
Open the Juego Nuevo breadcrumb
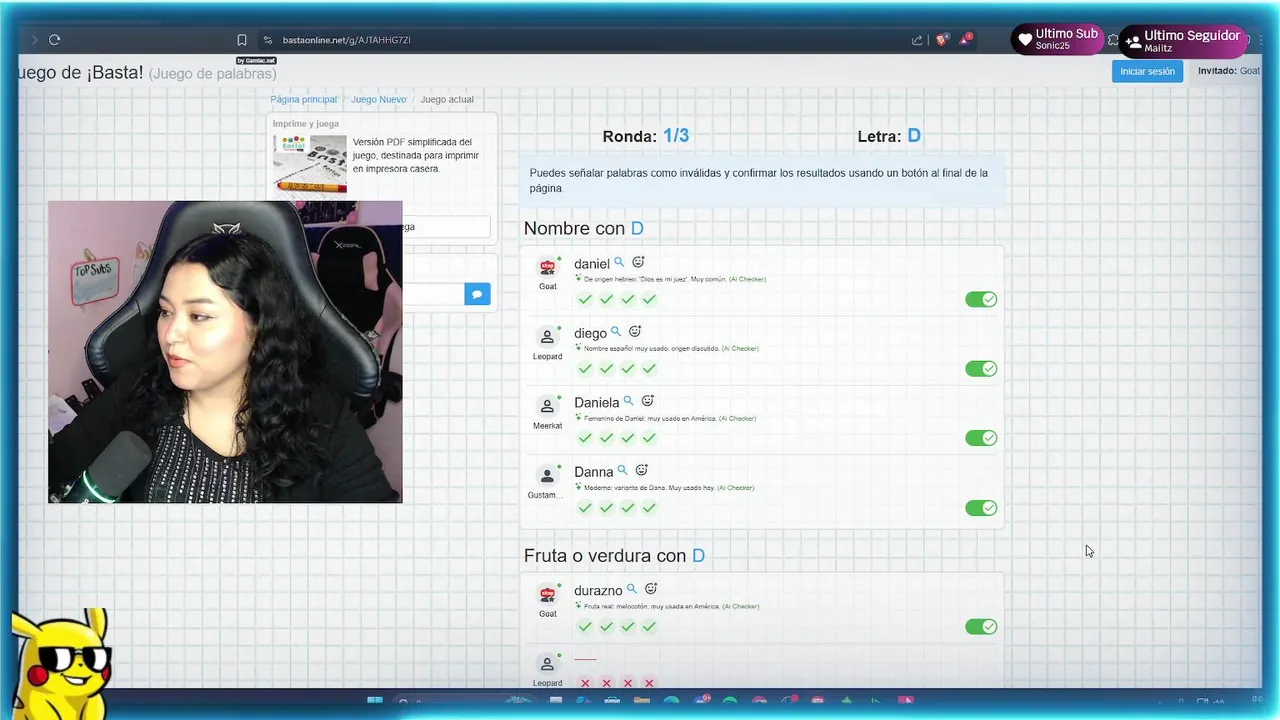(x=378, y=100)
